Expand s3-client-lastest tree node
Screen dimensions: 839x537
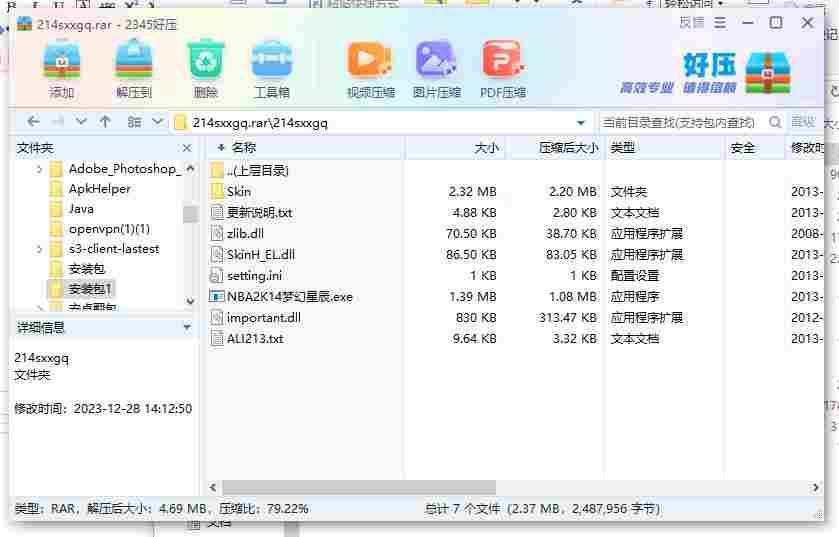(39, 249)
